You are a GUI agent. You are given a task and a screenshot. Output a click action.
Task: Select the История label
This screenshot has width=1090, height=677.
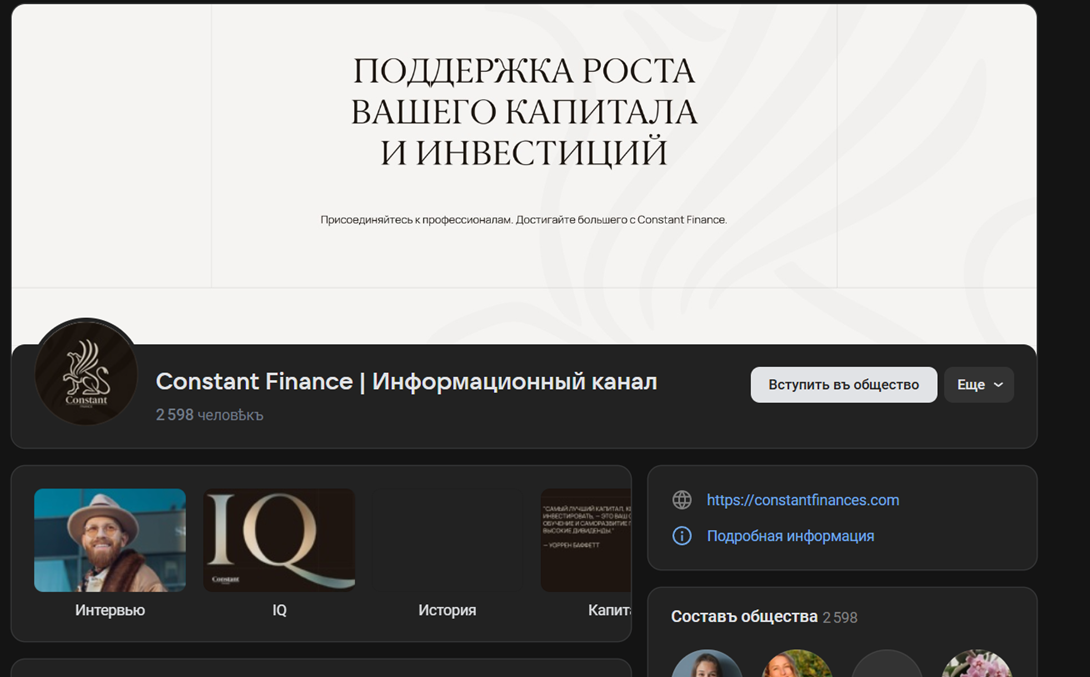point(447,610)
